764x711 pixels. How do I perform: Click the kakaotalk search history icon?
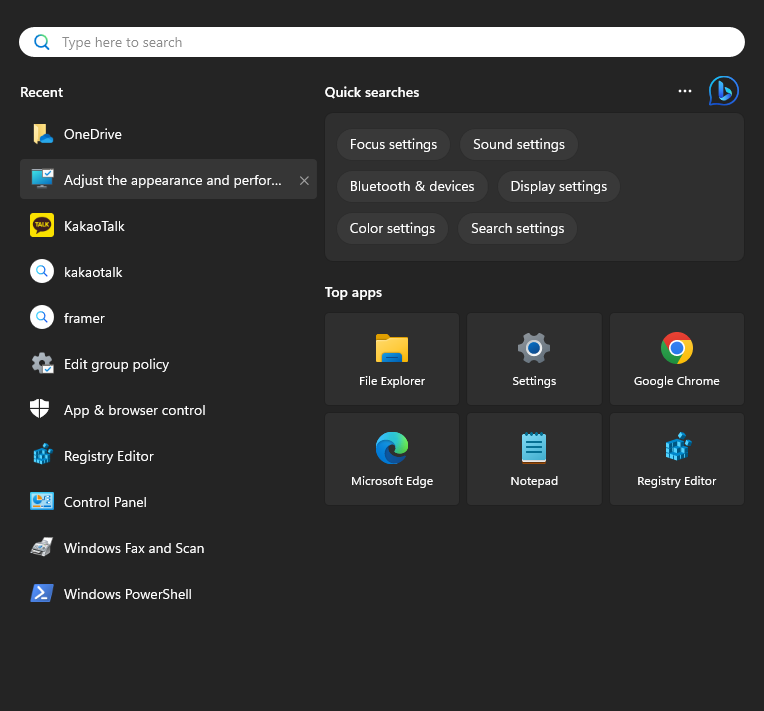coord(42,271)
